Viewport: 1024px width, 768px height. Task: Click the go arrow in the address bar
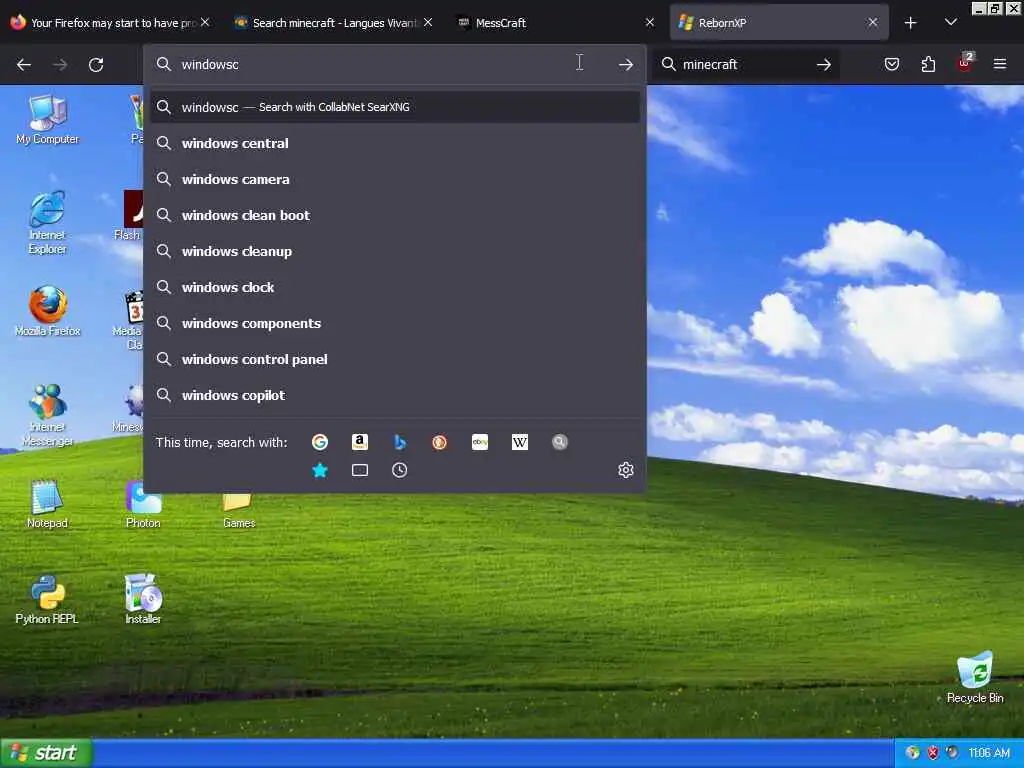[x=626, y=65]
